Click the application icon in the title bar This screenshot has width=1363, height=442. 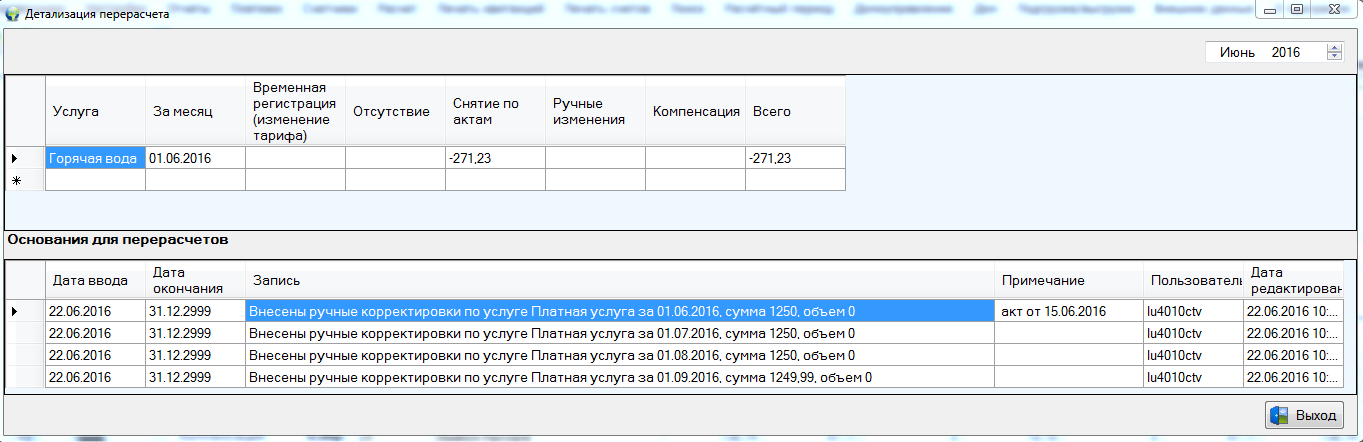(13, 15)
